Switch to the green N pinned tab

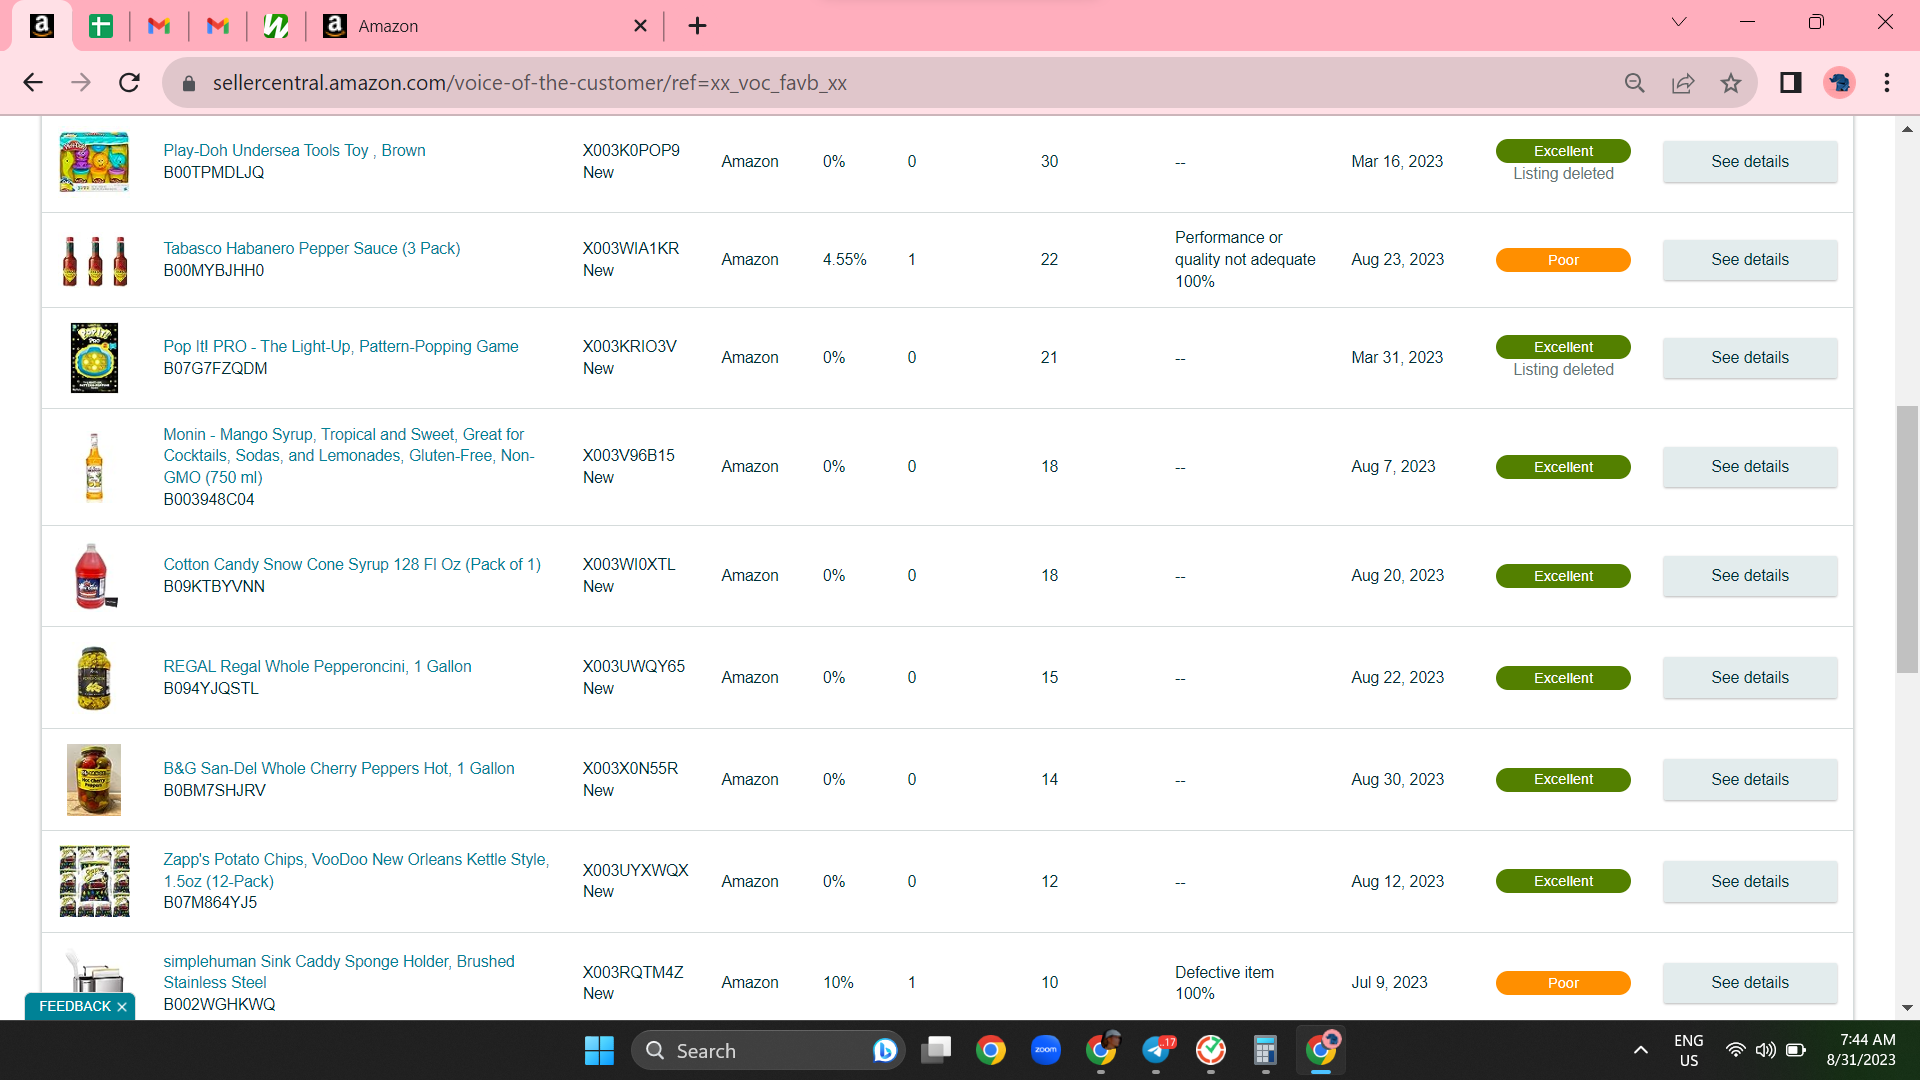[x=276, y=26]
